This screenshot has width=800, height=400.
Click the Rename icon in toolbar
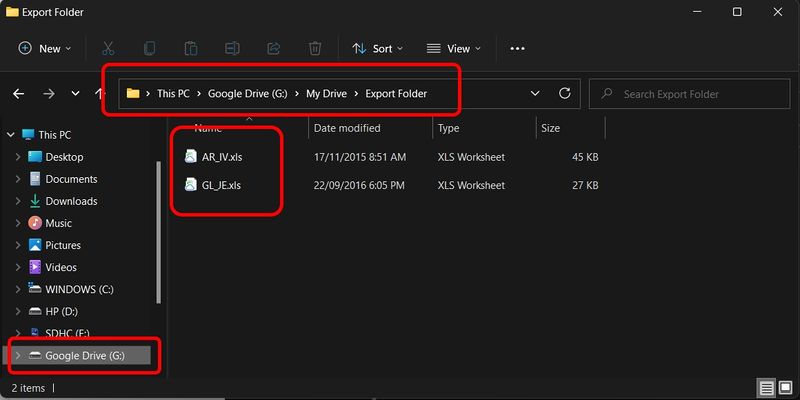[232, 48]
